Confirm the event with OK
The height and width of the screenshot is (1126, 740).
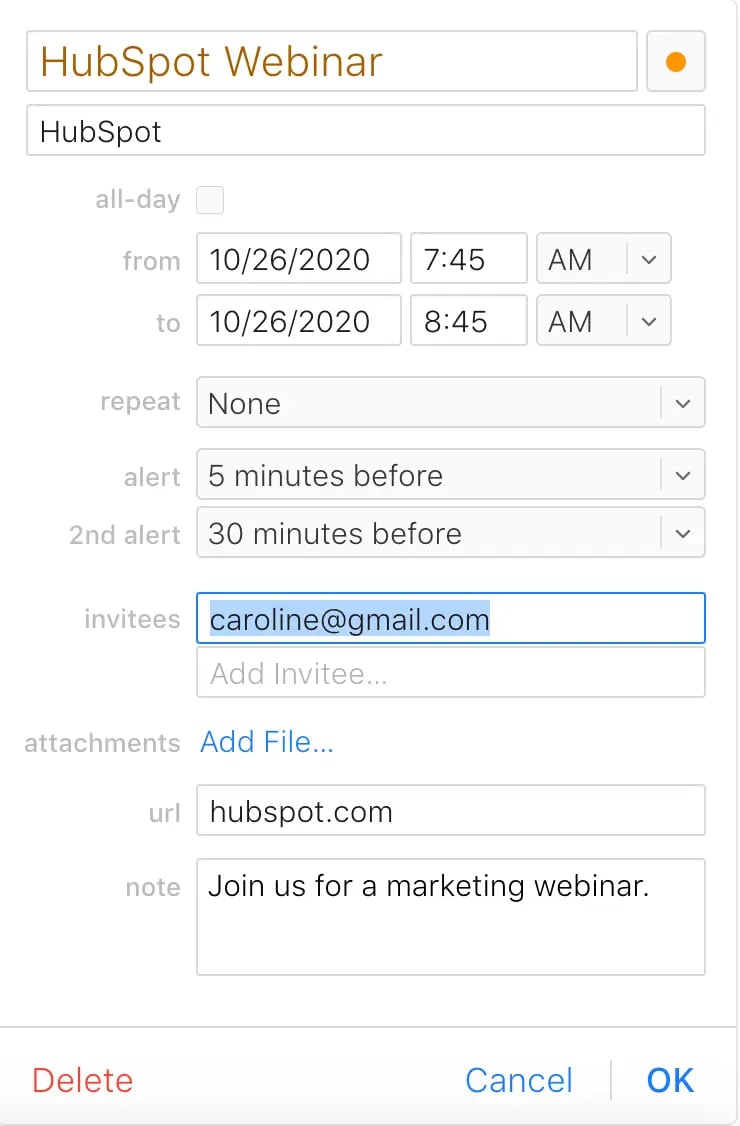pyautogui.click(x=670, y=1080)
